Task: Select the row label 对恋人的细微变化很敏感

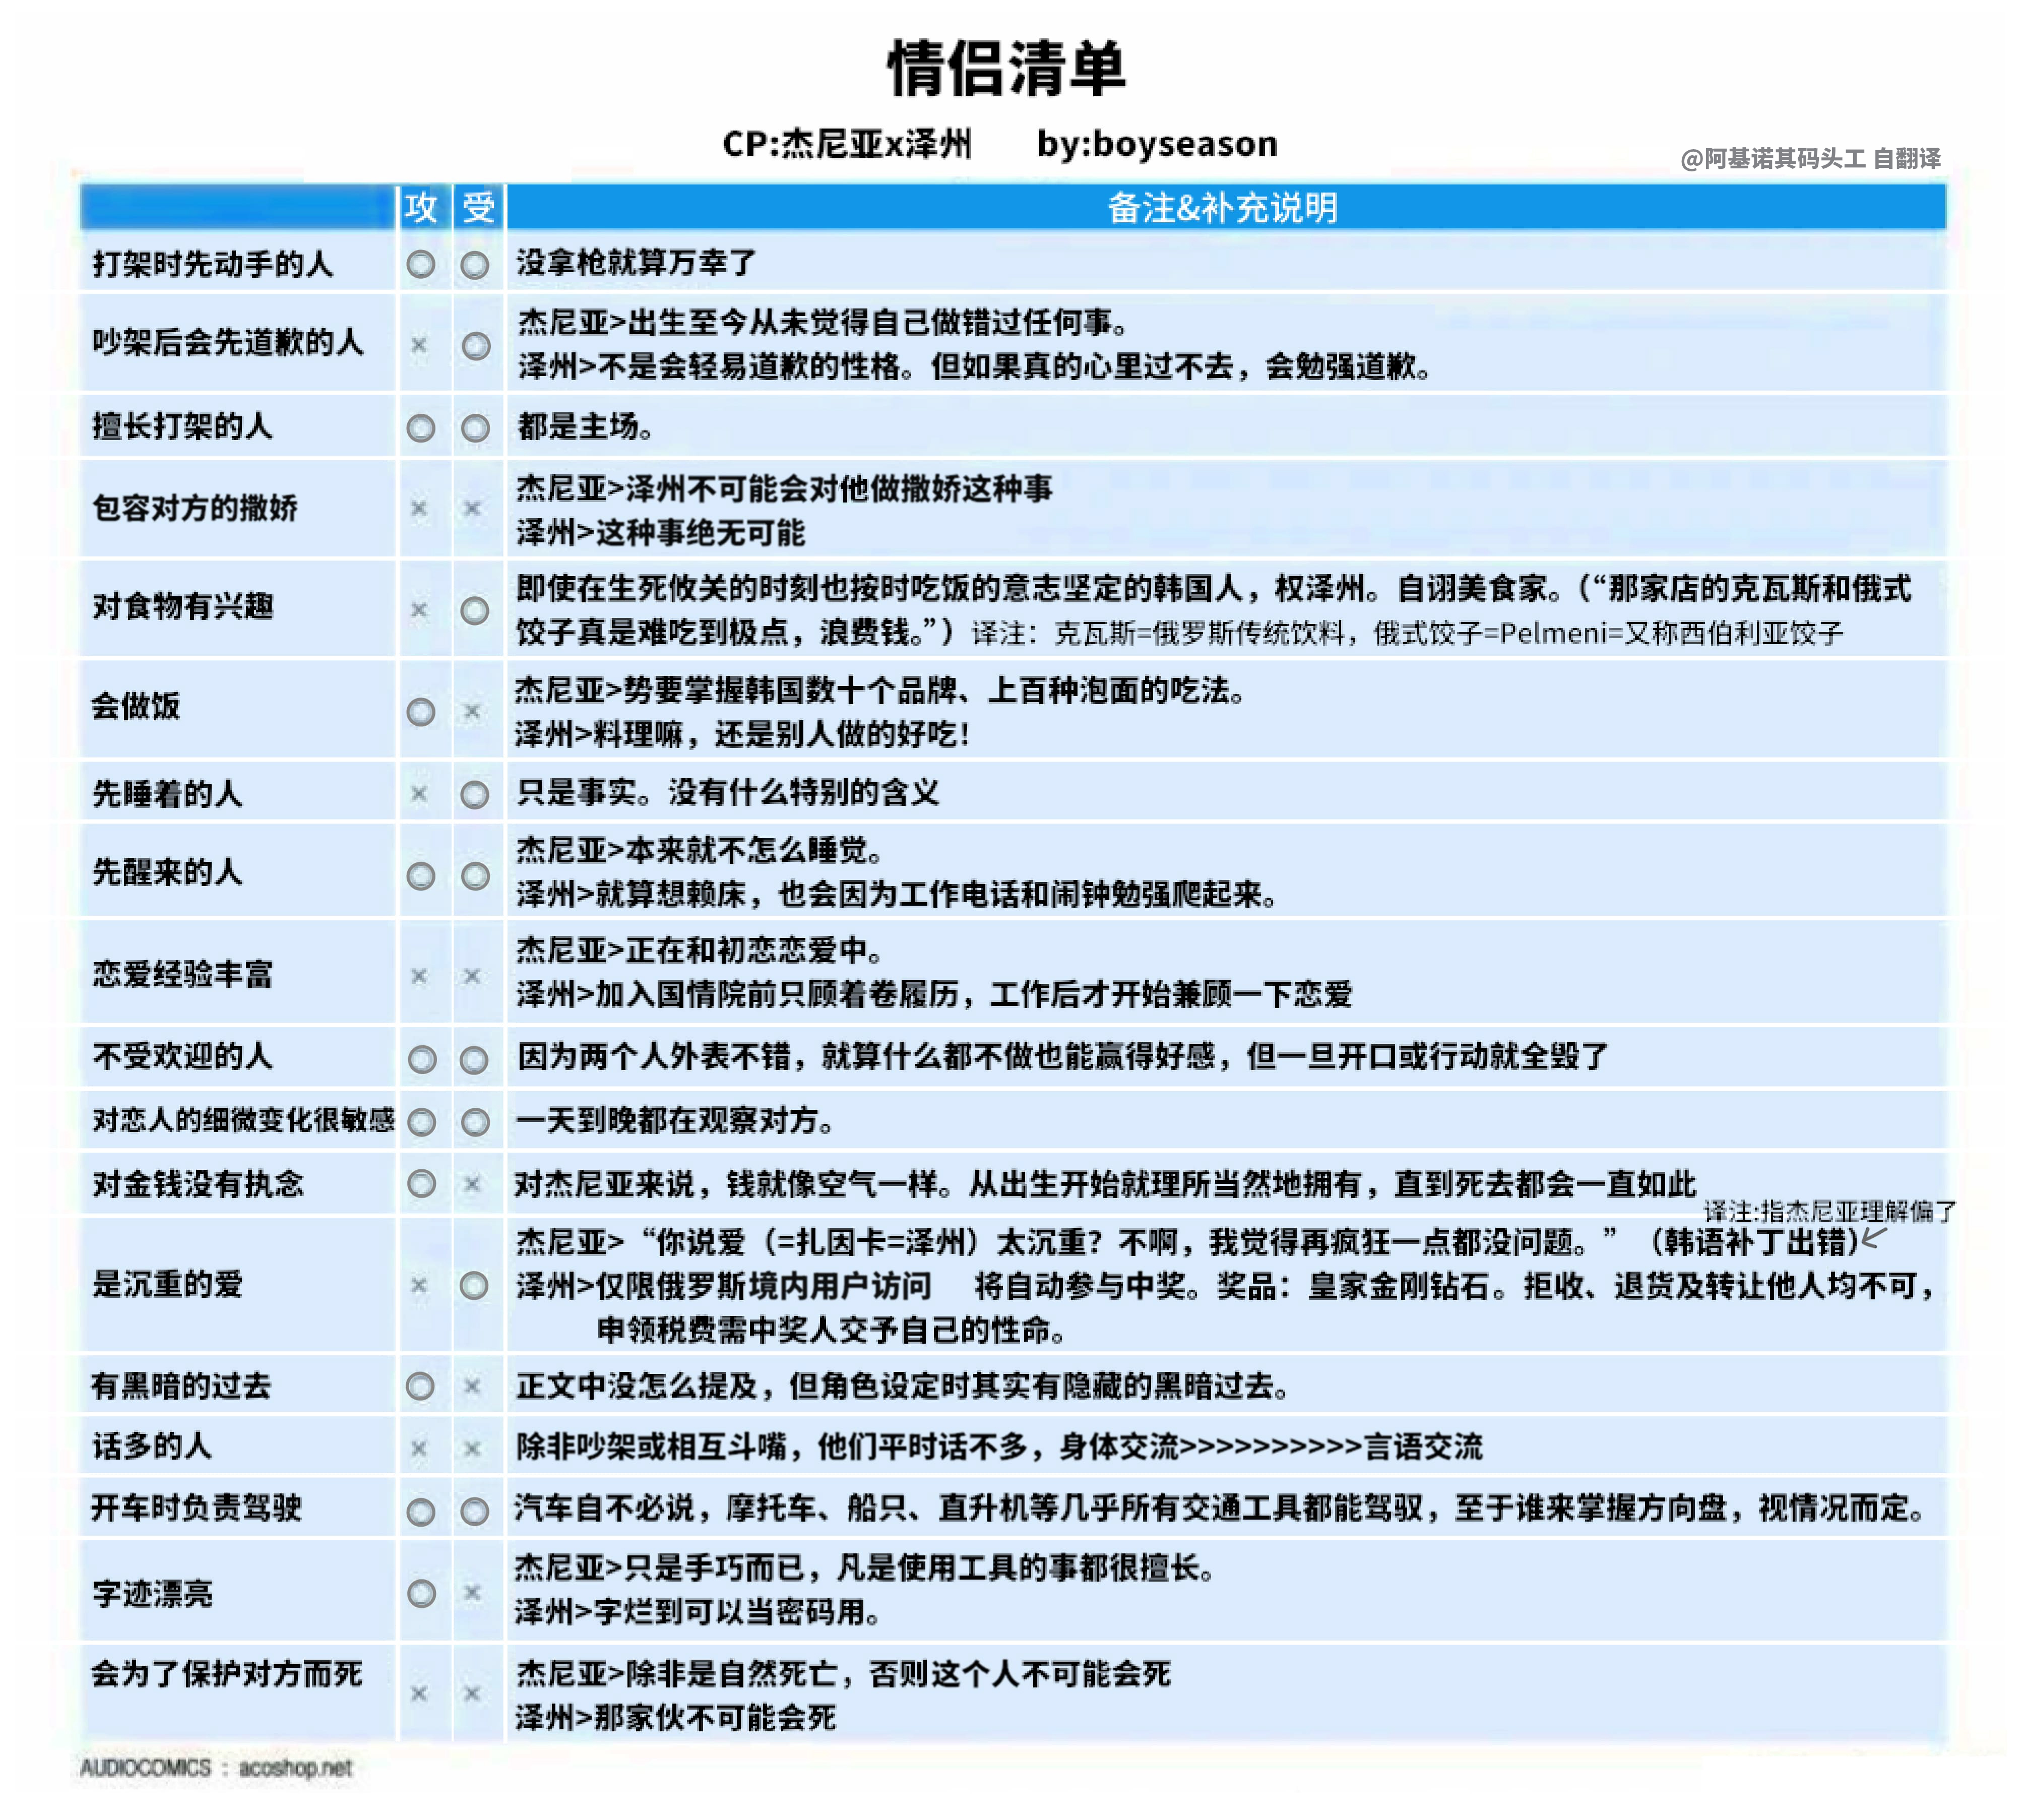Action: 244,1120
